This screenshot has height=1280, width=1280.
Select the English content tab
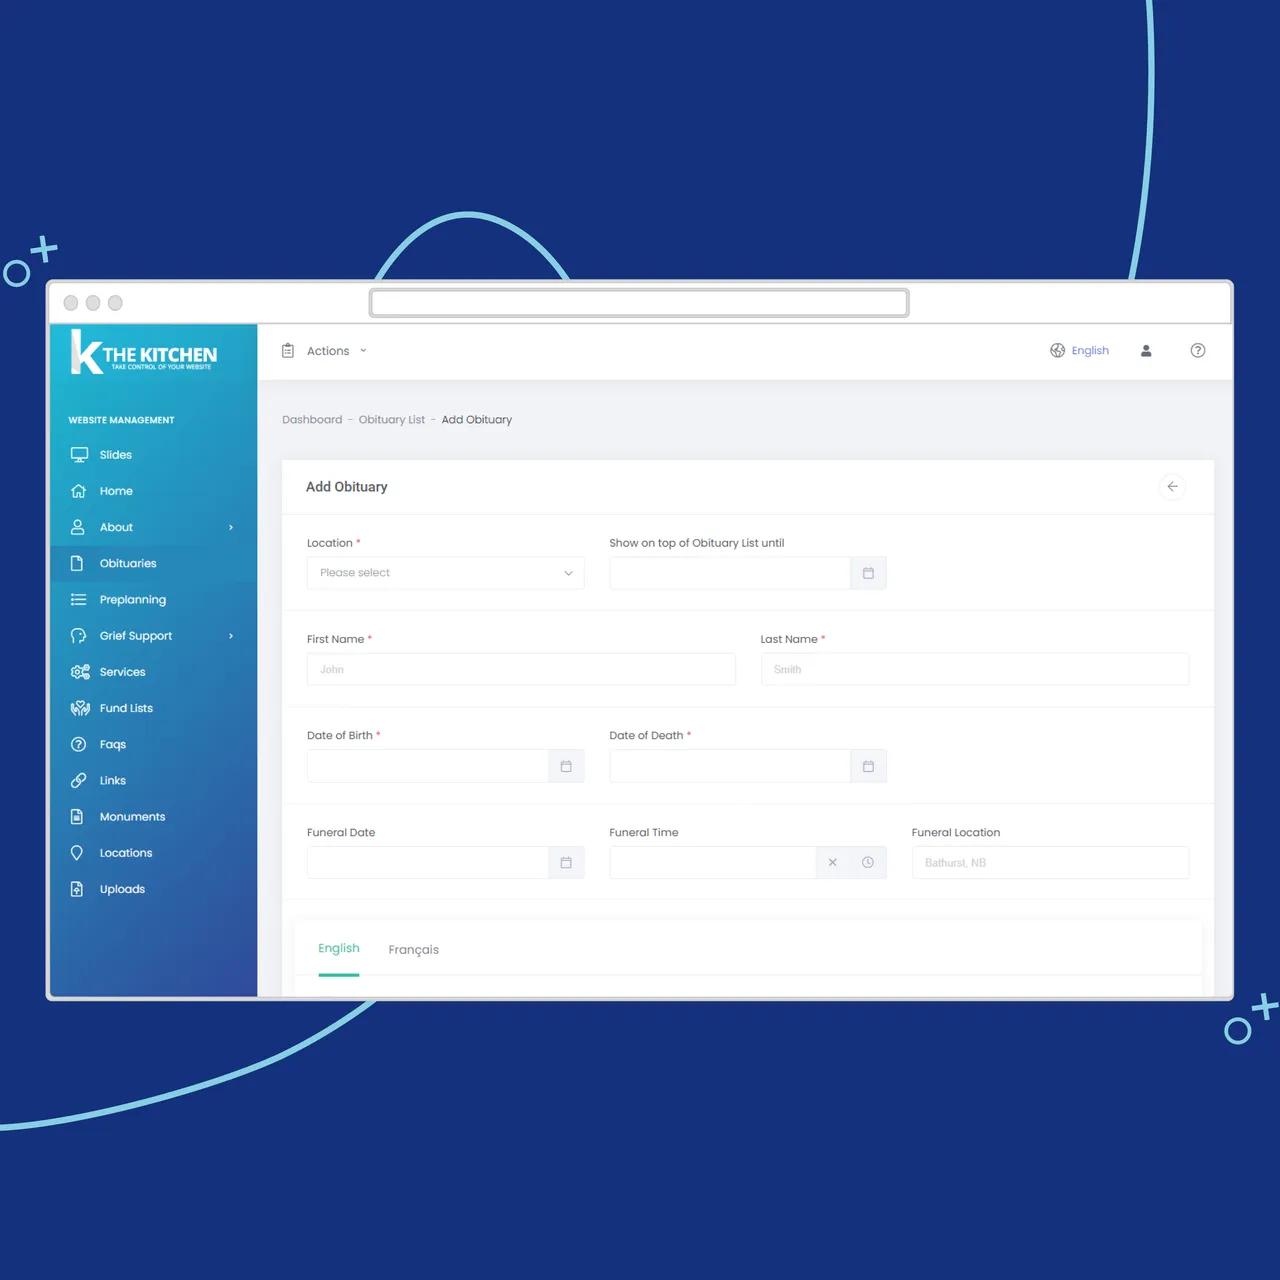coord(338,948)
